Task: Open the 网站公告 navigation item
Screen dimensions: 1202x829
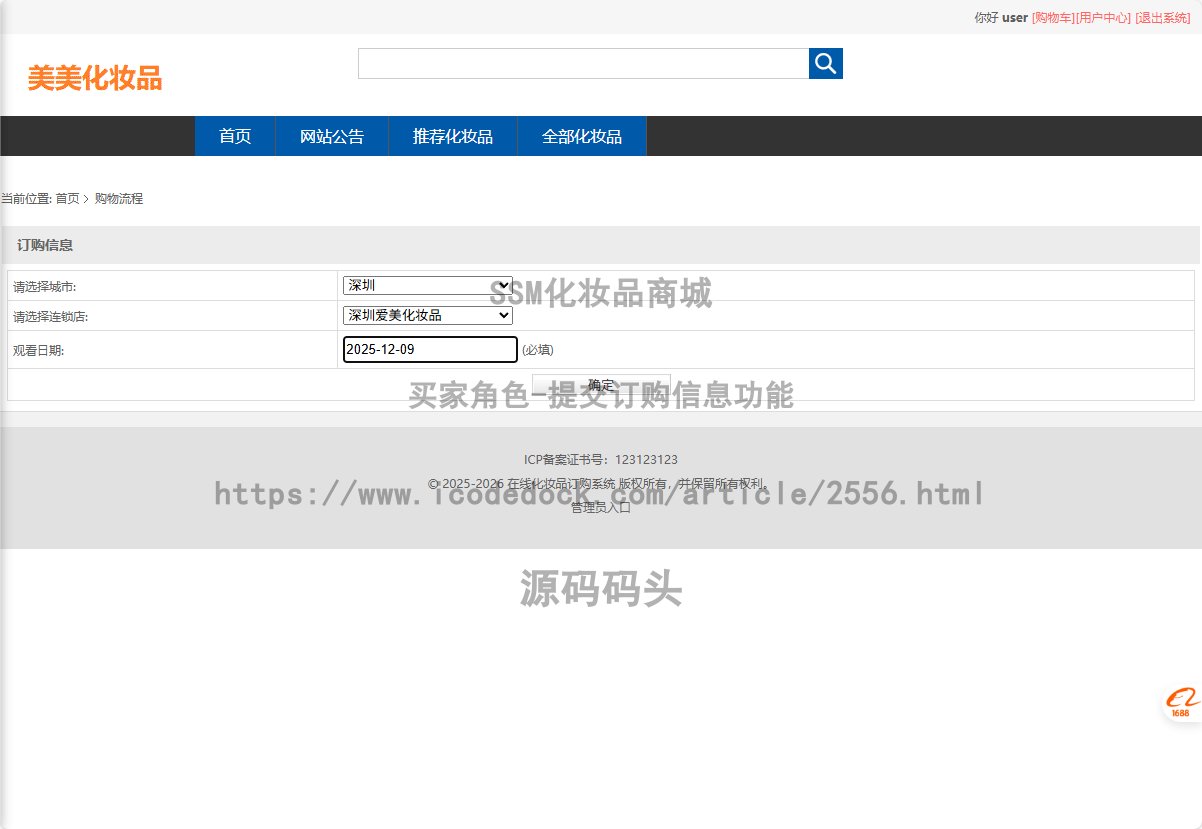Action: 332,137
